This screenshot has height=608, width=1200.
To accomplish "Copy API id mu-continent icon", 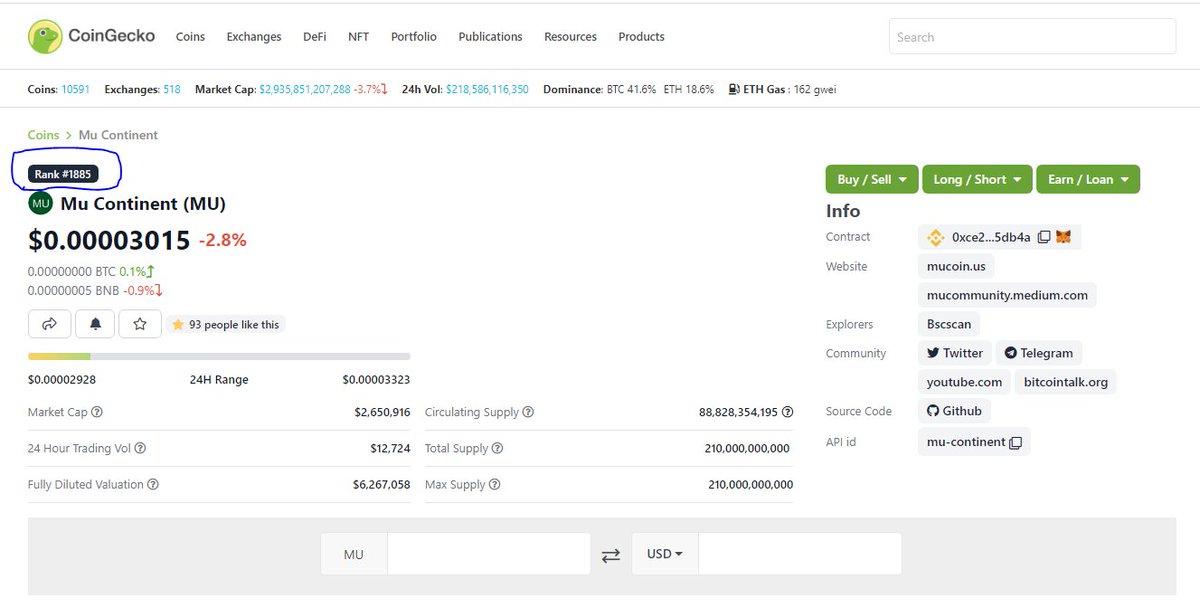I will point(1015,442).
